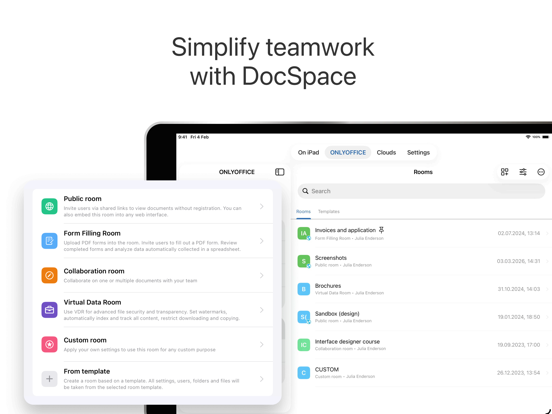Click the IA avatar for Invoices and application
Image resolution: width=552 pixels, height=414 pixels.
(303, 233)
